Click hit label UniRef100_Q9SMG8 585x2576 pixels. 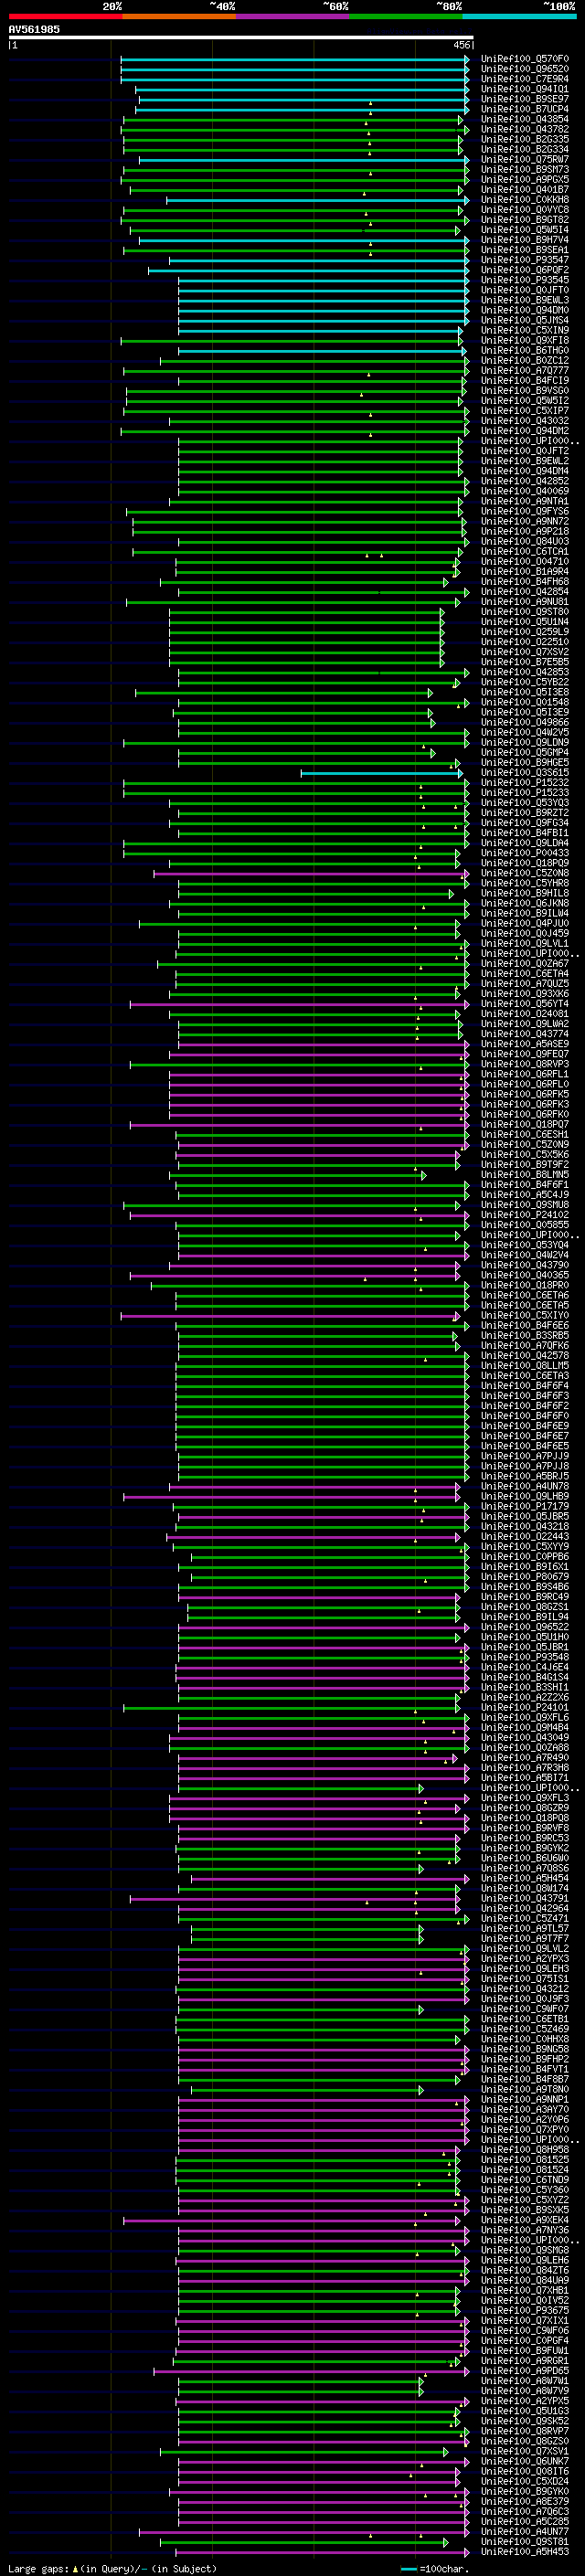coord(525,2250)
